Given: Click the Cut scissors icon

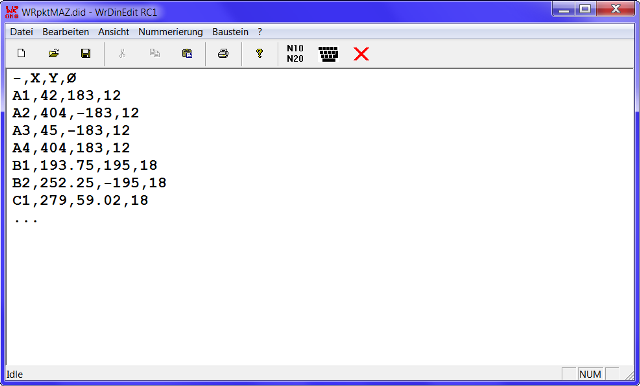Looking at the screenshot, I should 122,53.
